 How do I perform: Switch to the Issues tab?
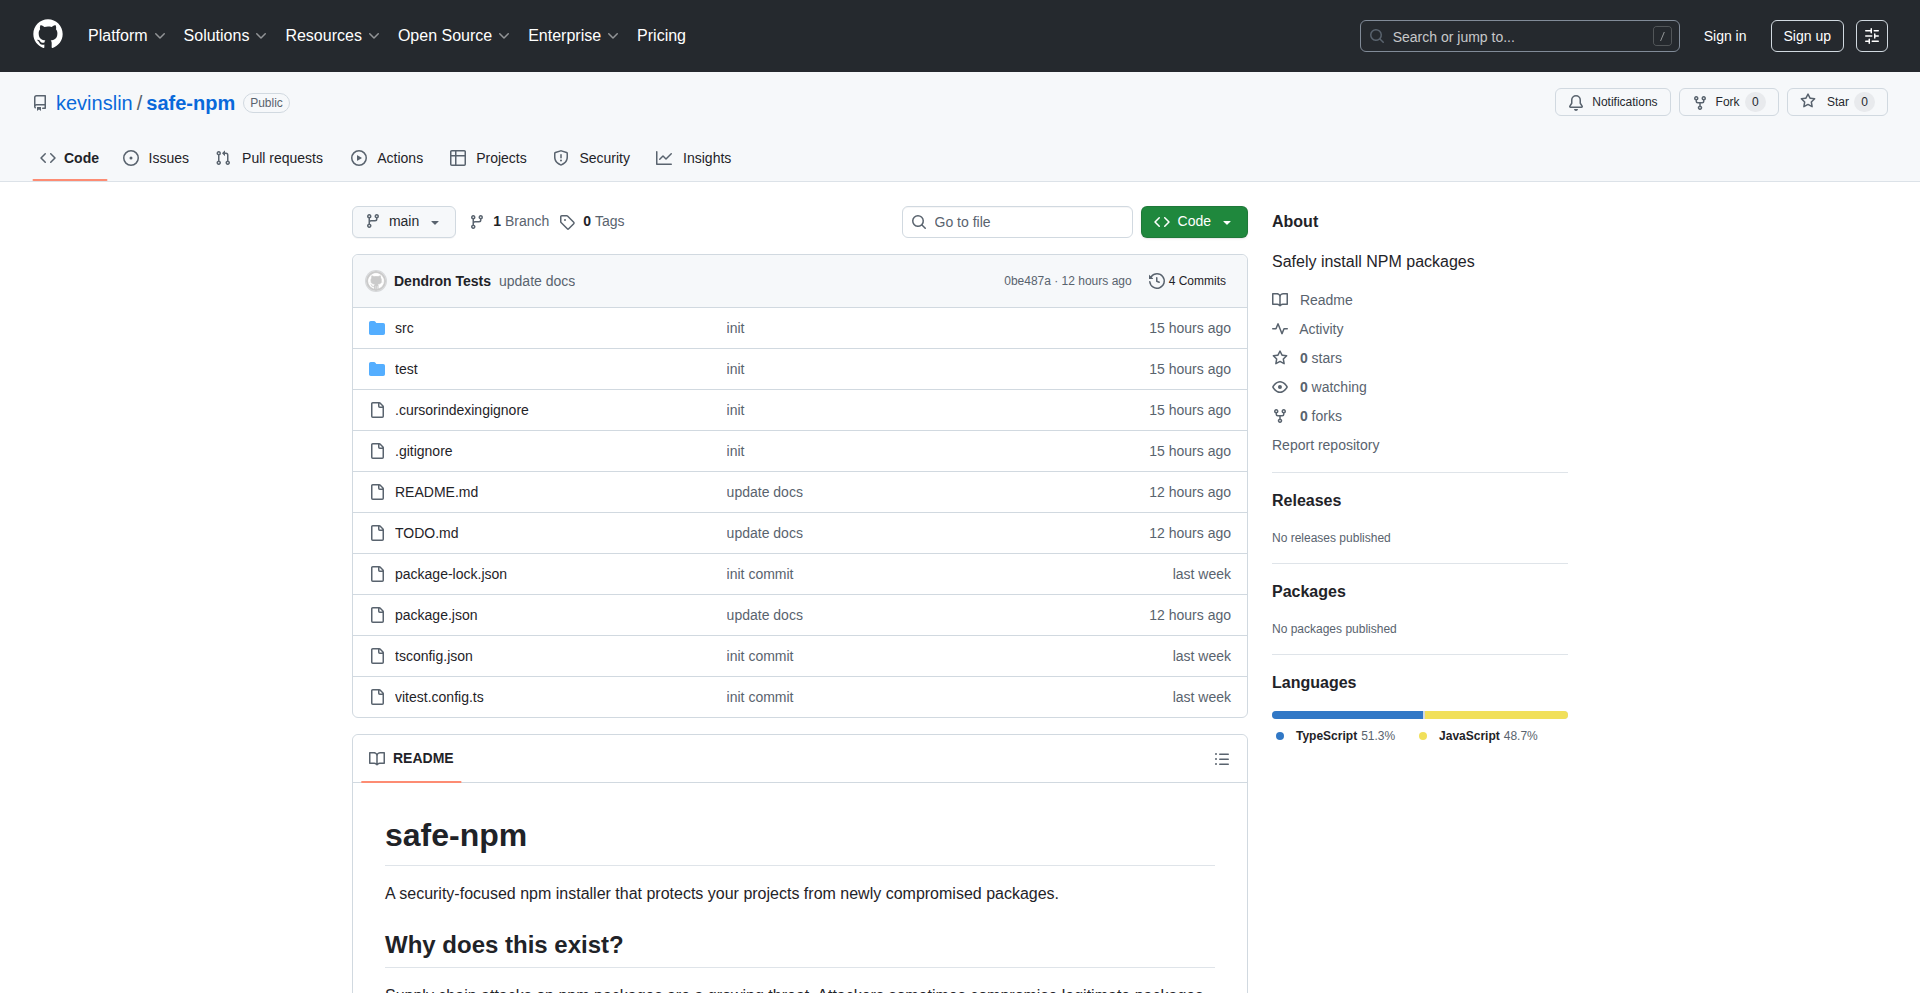[x=156, y=158]
